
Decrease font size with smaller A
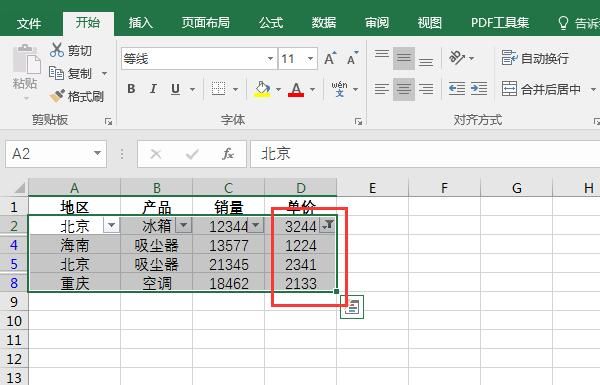point(352,59)
